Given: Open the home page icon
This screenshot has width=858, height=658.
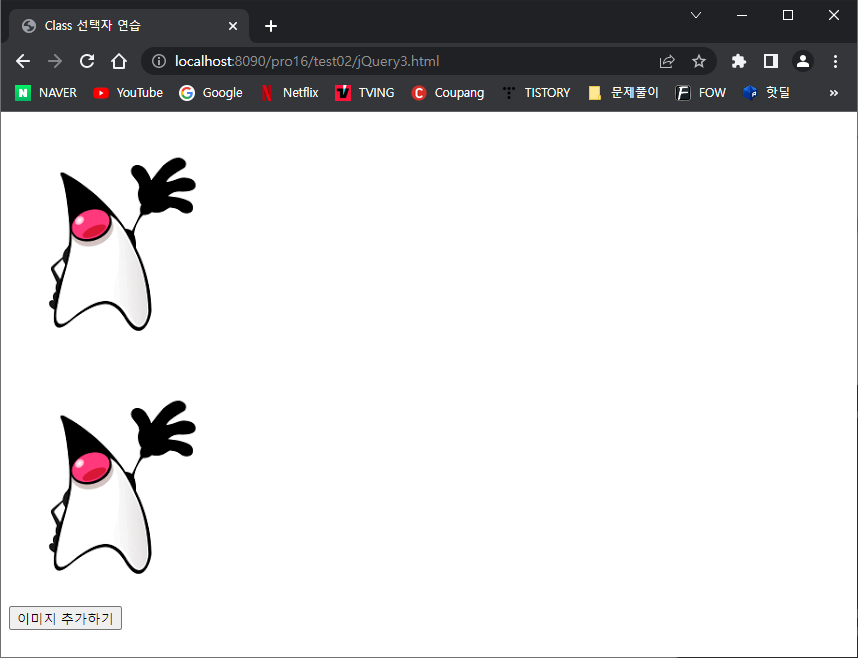Looking at the screenshot, I should coord(119,61).
